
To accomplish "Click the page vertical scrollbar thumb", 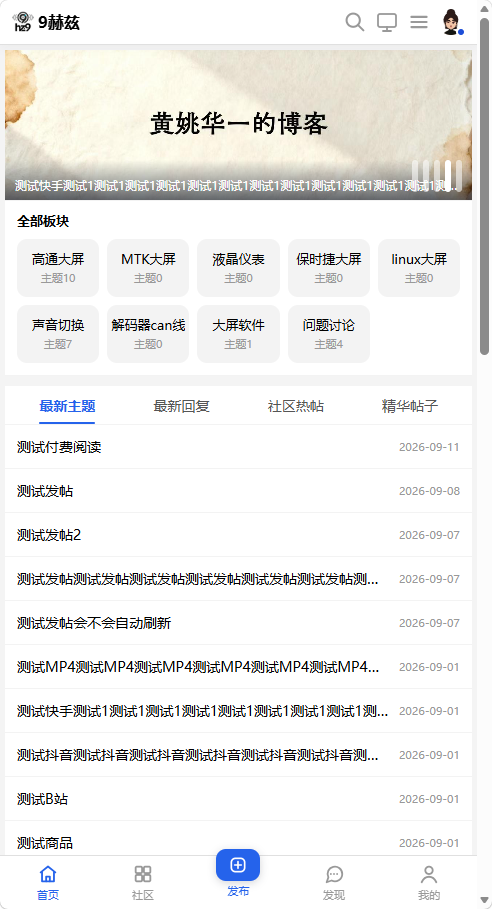I will pyautogui.click(x=484, y=186).
